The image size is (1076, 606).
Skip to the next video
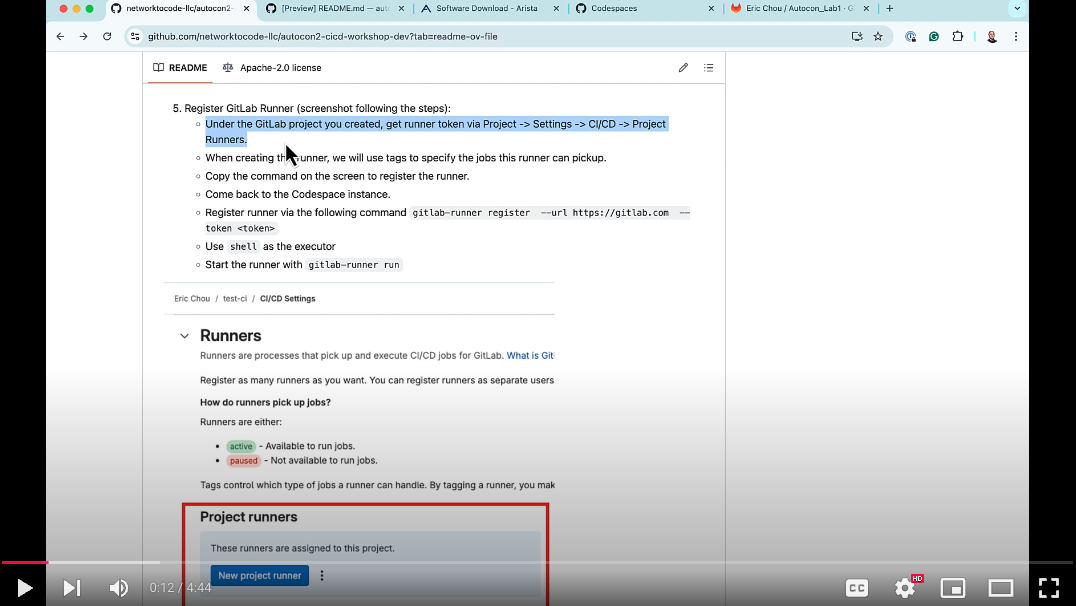point(71,588)
